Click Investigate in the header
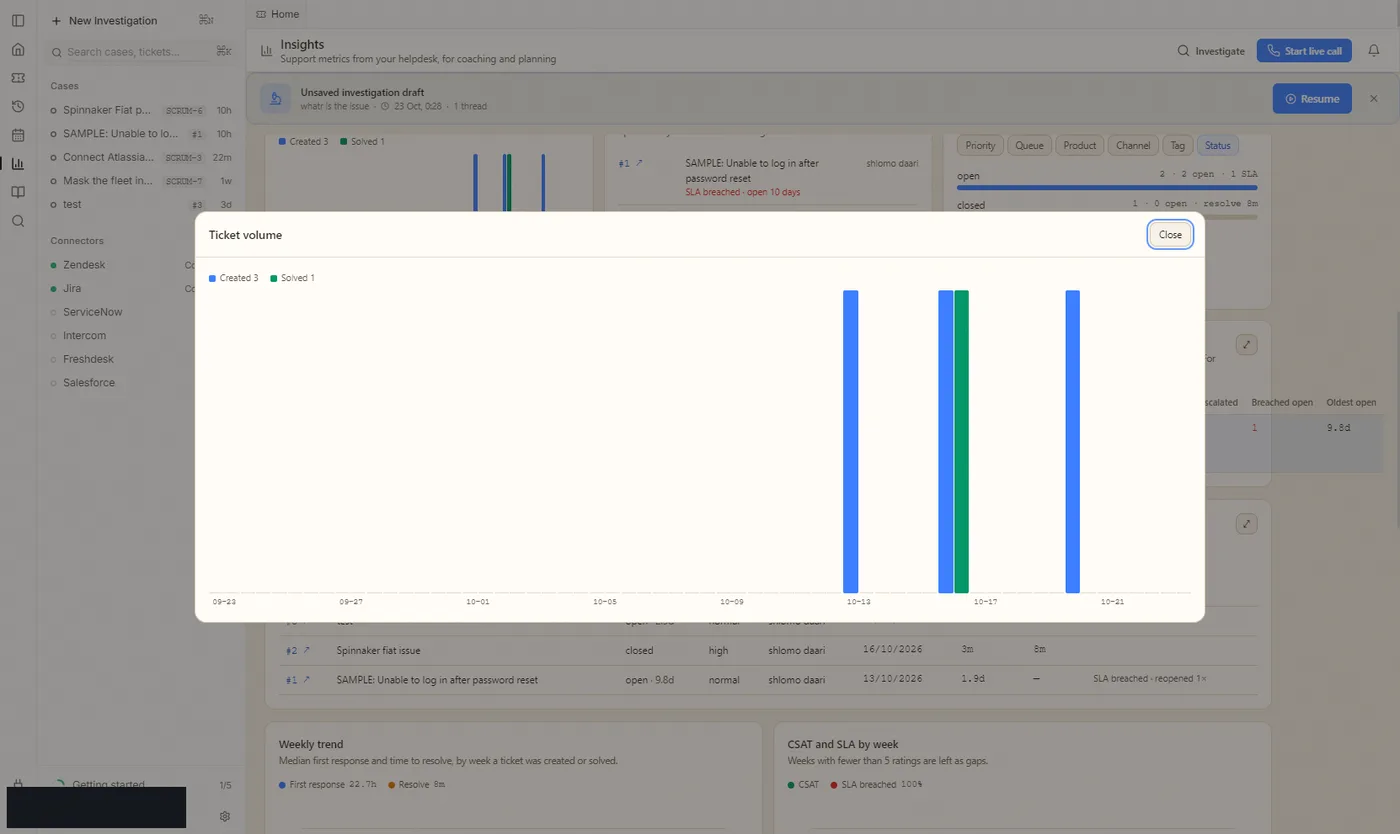 [x=1210, y=51]
